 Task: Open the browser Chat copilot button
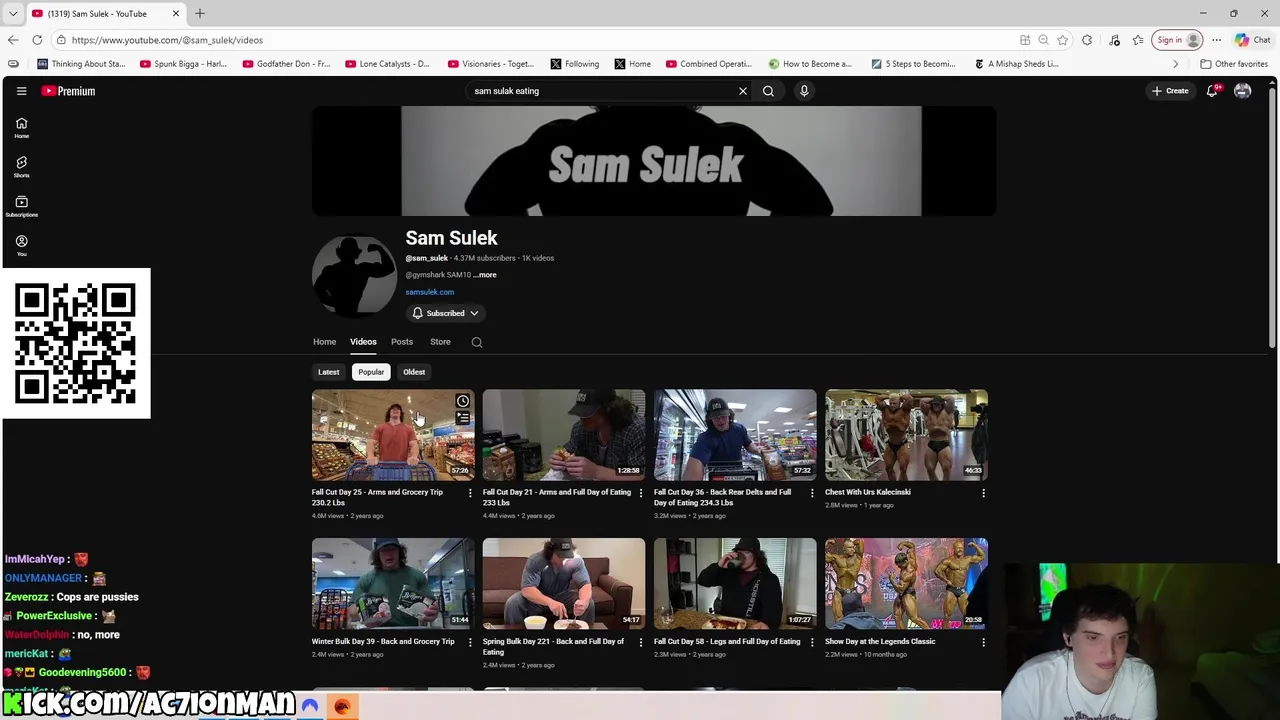click(1253, 40)
